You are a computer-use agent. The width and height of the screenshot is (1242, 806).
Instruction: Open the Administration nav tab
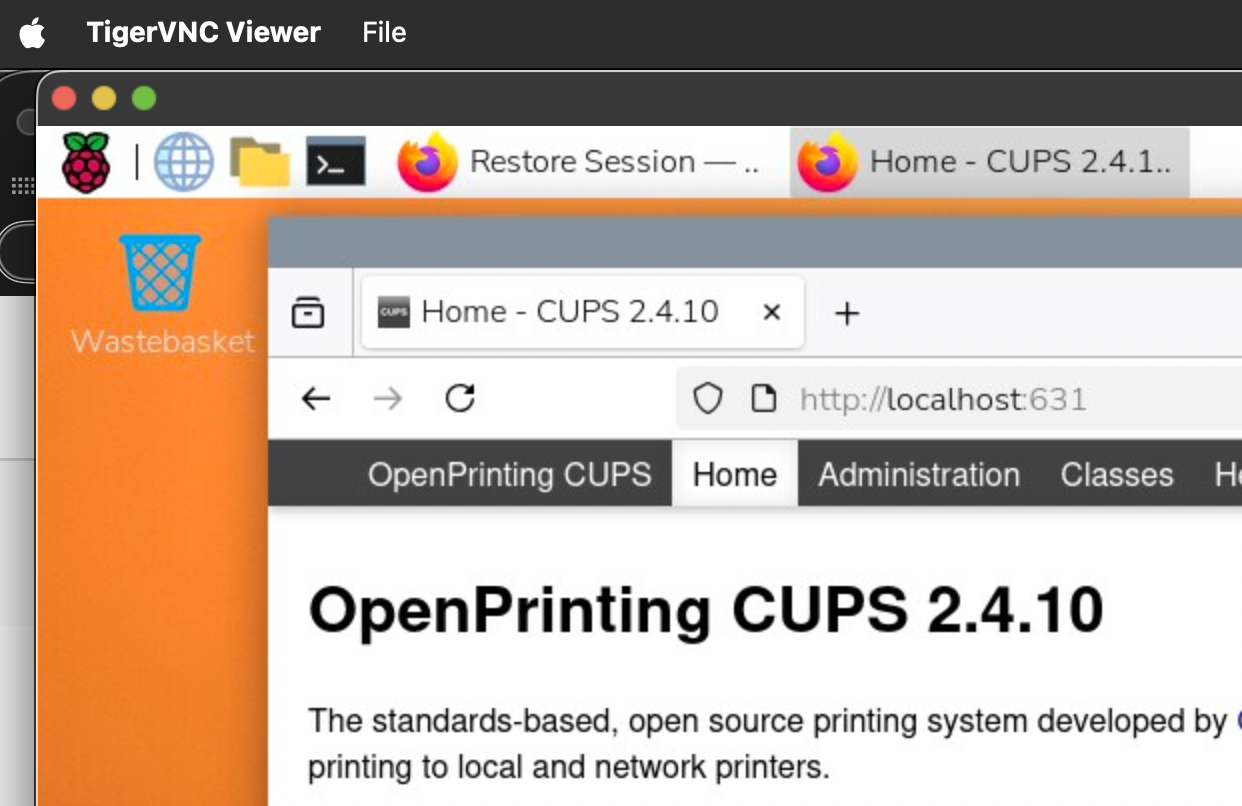[919, 474]
